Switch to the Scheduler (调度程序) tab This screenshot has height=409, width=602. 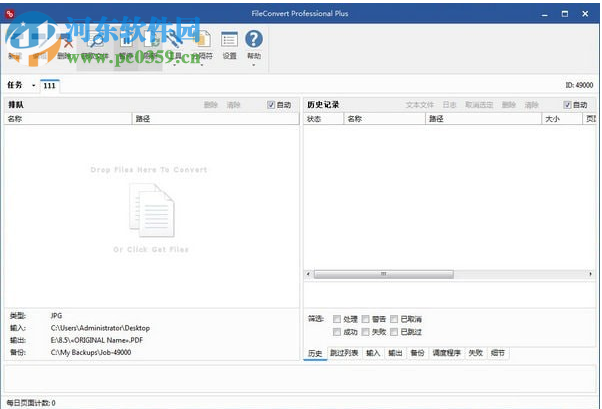pyautogui.click(x=447, y=353)
